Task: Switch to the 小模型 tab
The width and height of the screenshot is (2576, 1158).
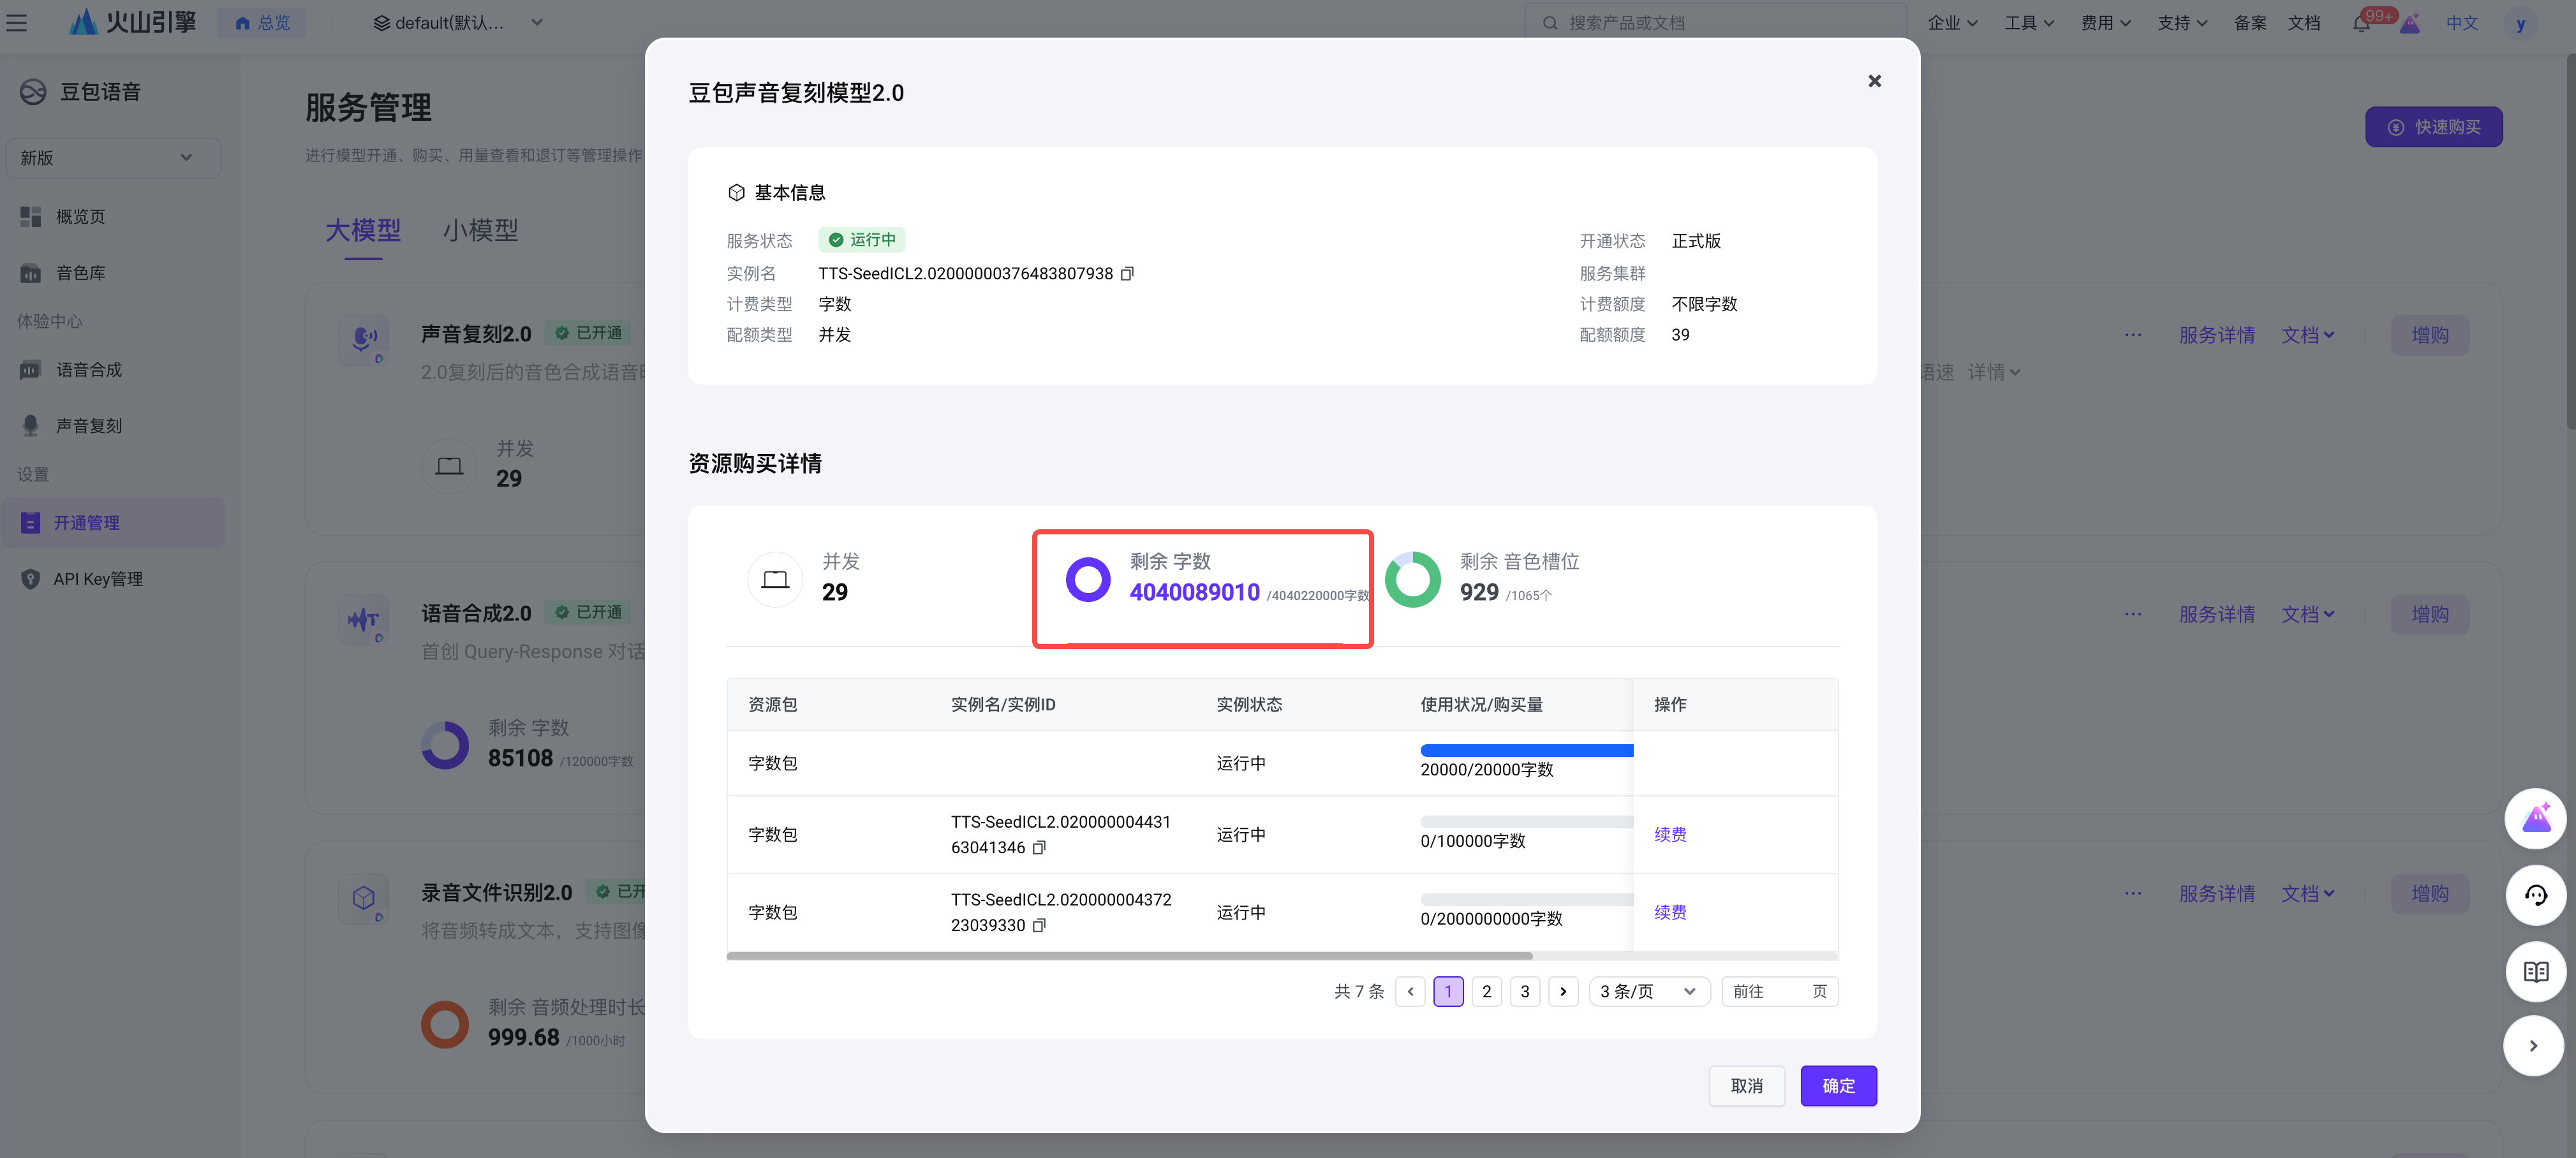Action: 480,231
